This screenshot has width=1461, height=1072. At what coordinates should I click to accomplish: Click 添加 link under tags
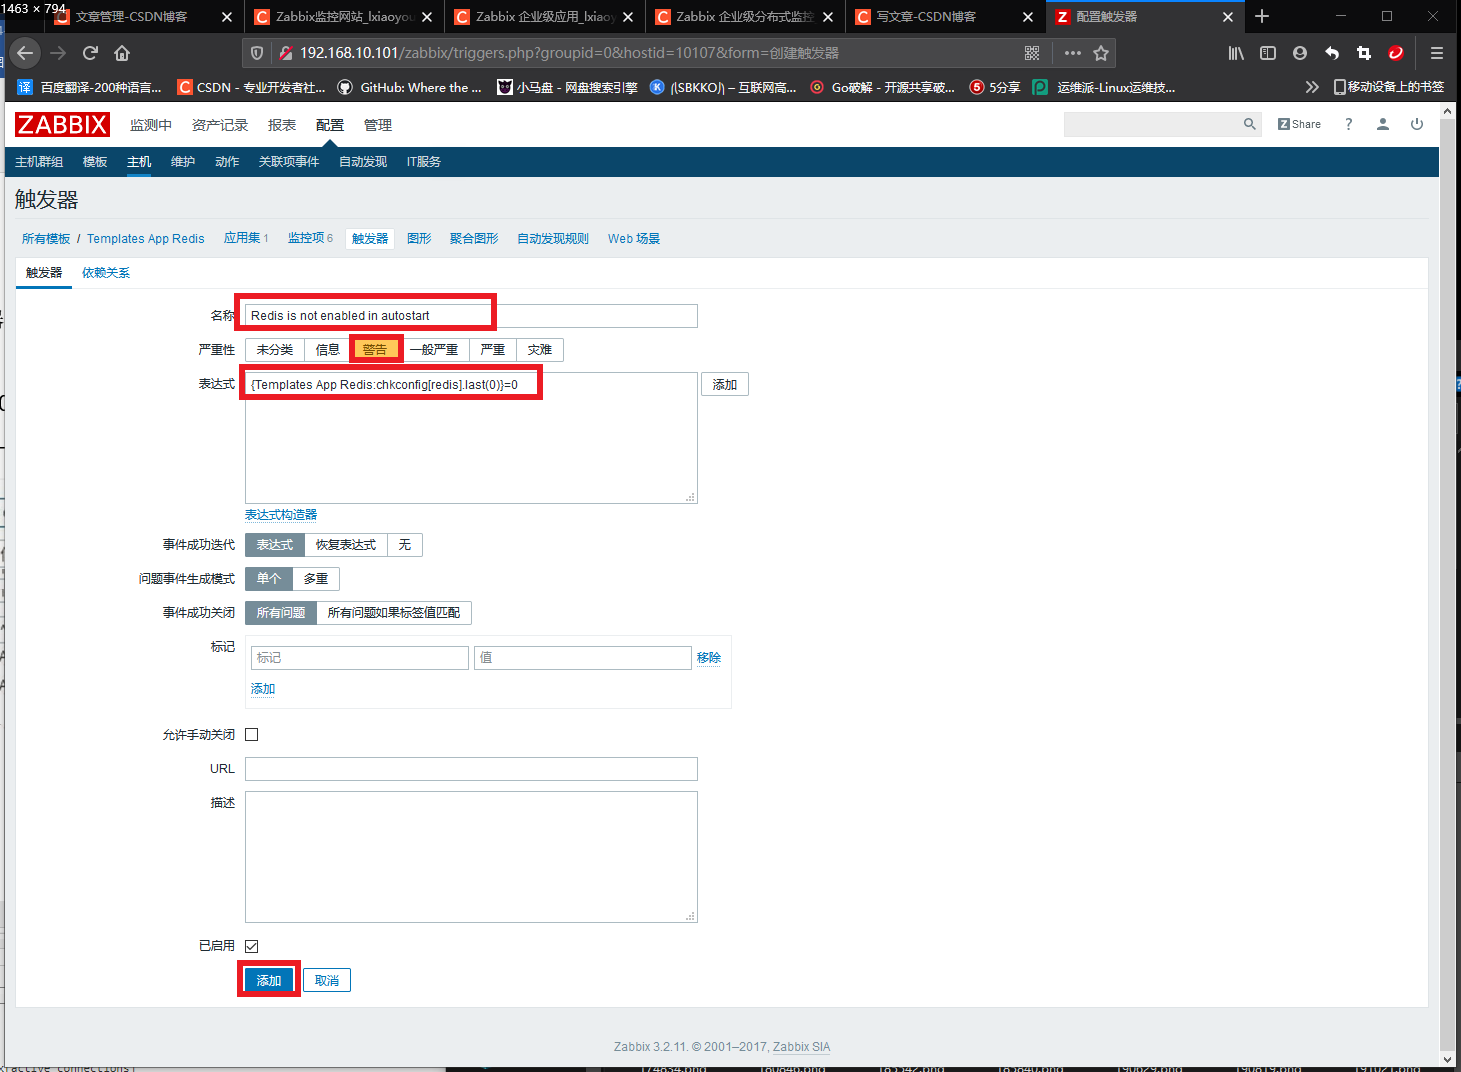tap(263, 689)
